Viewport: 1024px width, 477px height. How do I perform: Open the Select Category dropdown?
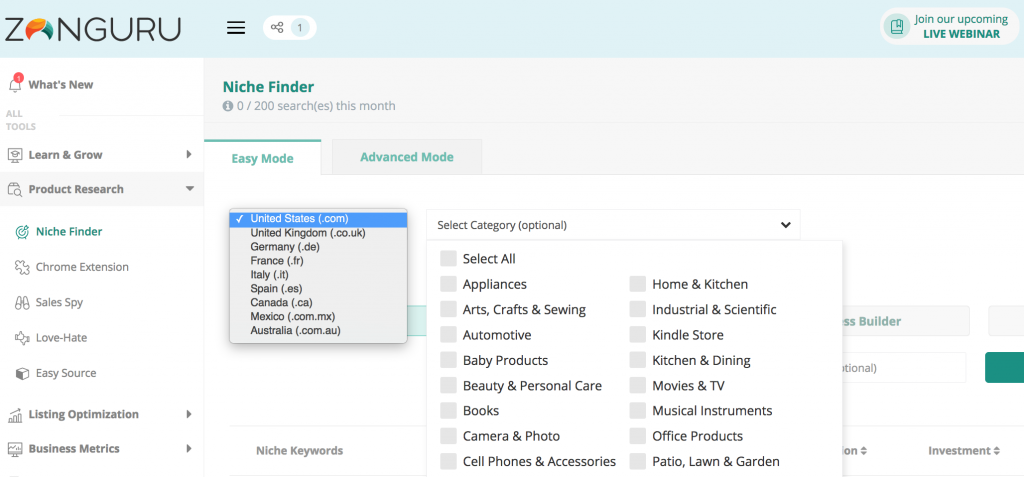613,225
